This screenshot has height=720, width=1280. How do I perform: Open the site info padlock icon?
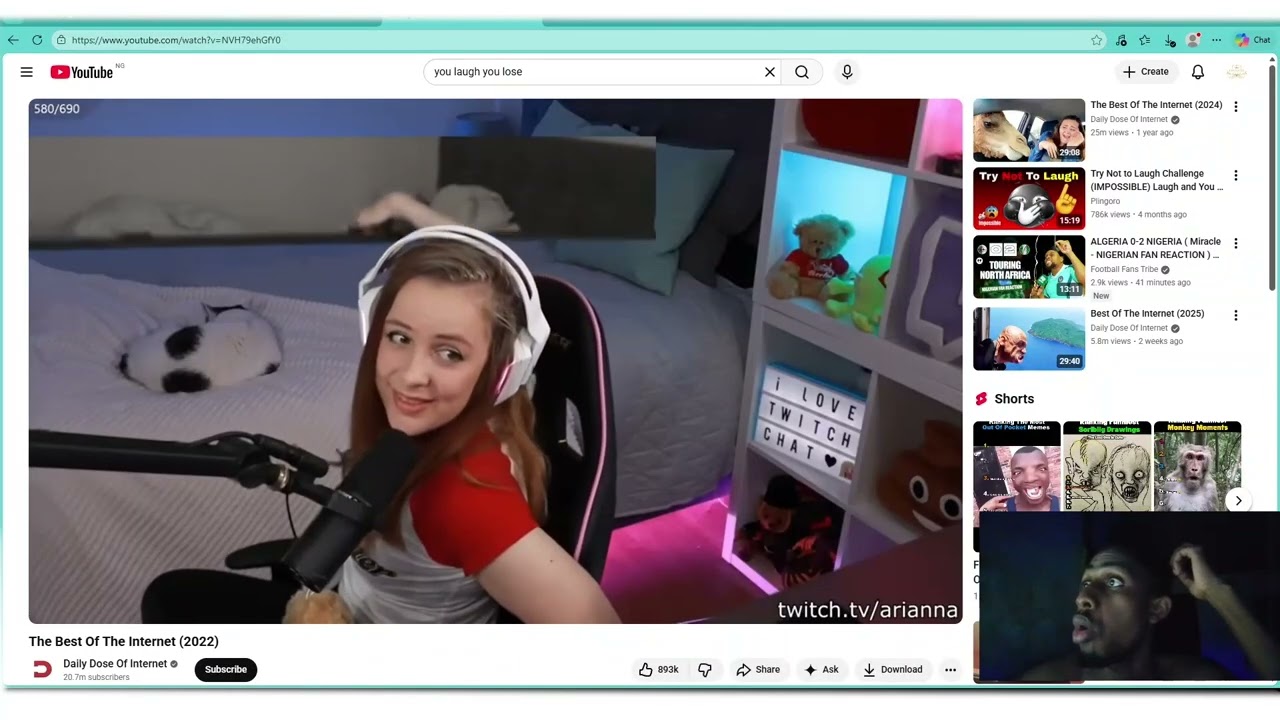[61, 40]
